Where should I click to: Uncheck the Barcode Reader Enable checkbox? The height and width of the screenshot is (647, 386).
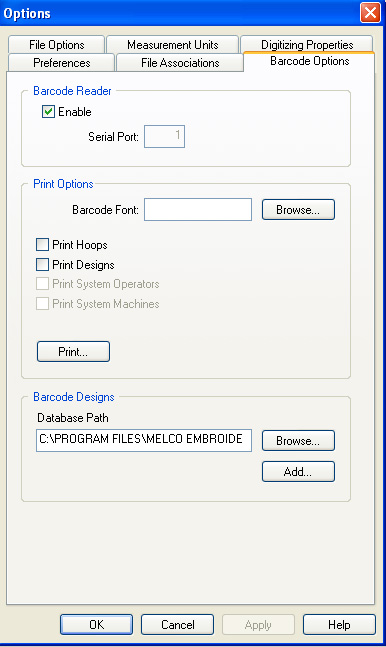pos(48,111)
